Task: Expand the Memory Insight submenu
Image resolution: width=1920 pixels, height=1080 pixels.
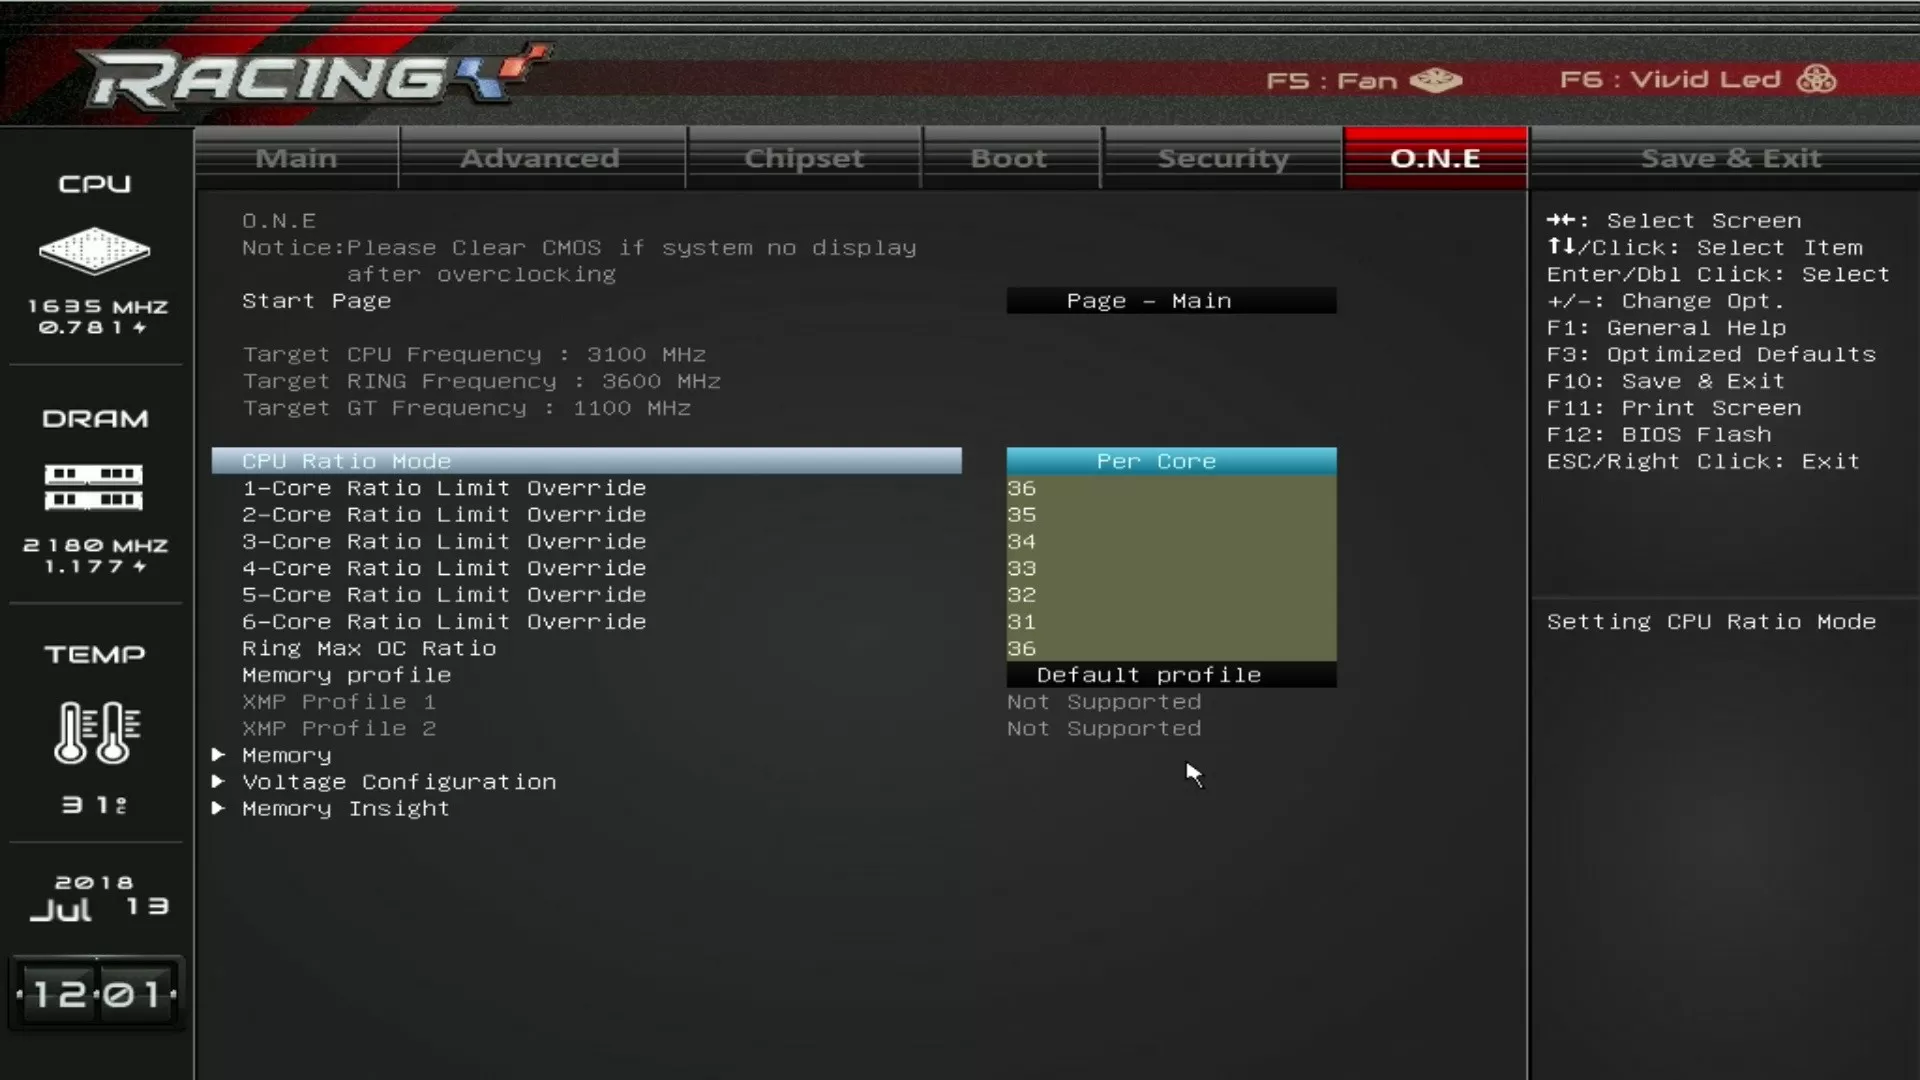Action: [345, 809]
